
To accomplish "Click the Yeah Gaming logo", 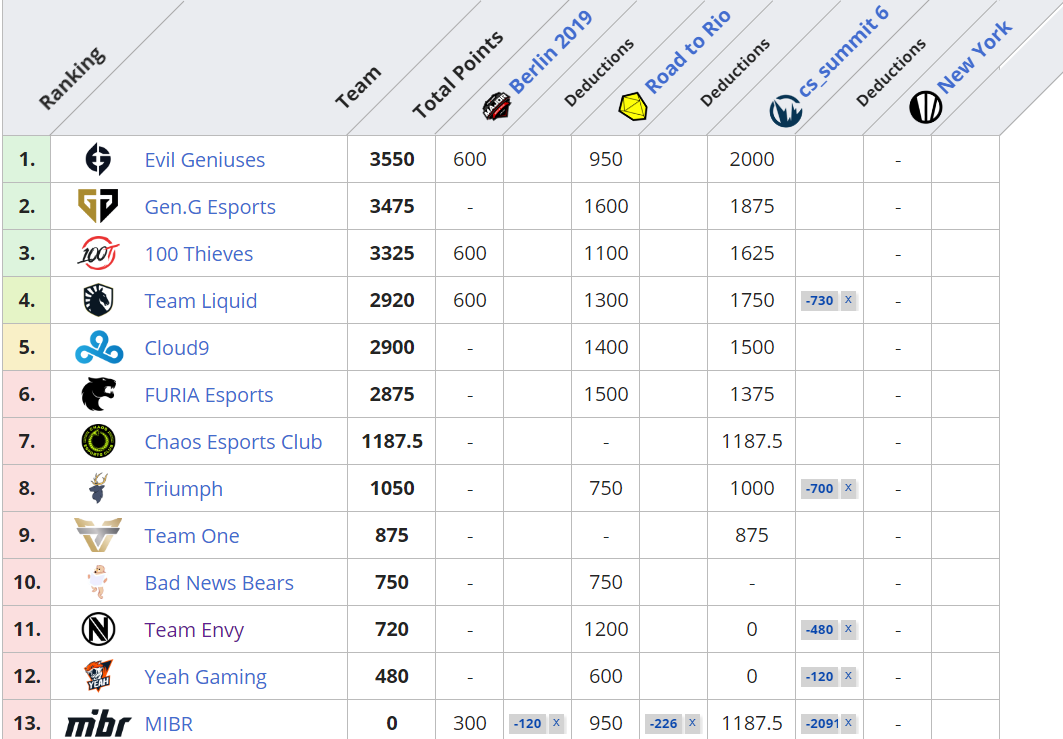I will [98, 676].
